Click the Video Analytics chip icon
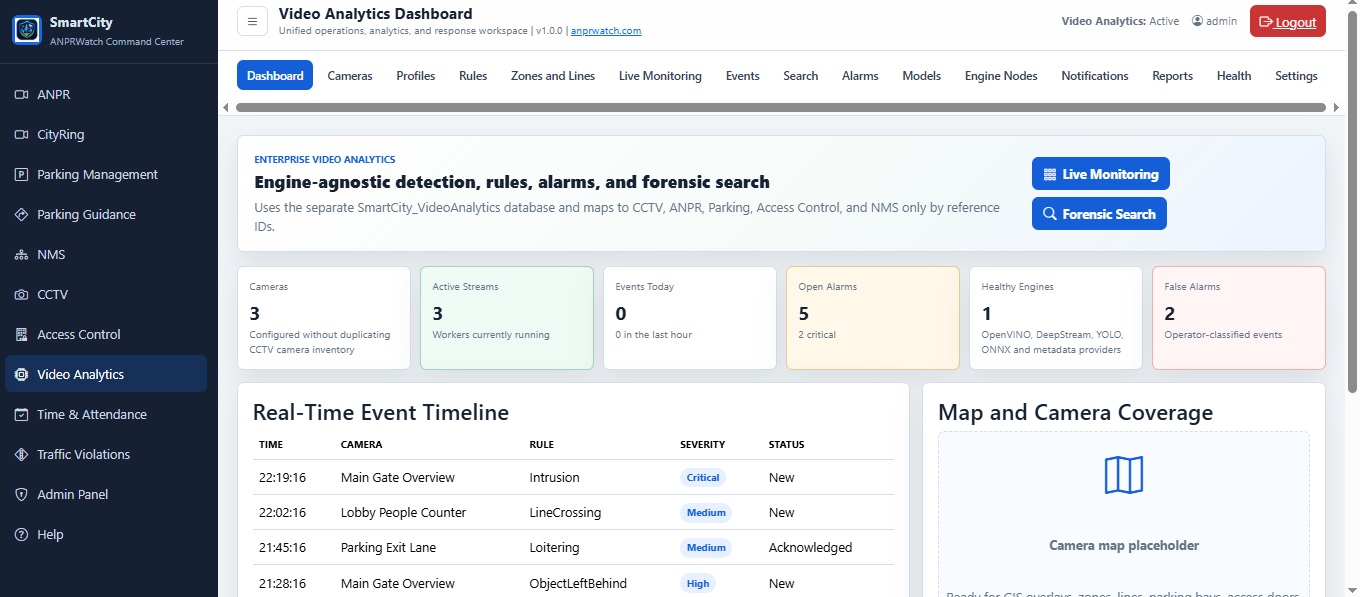 (x=21, y=375)
